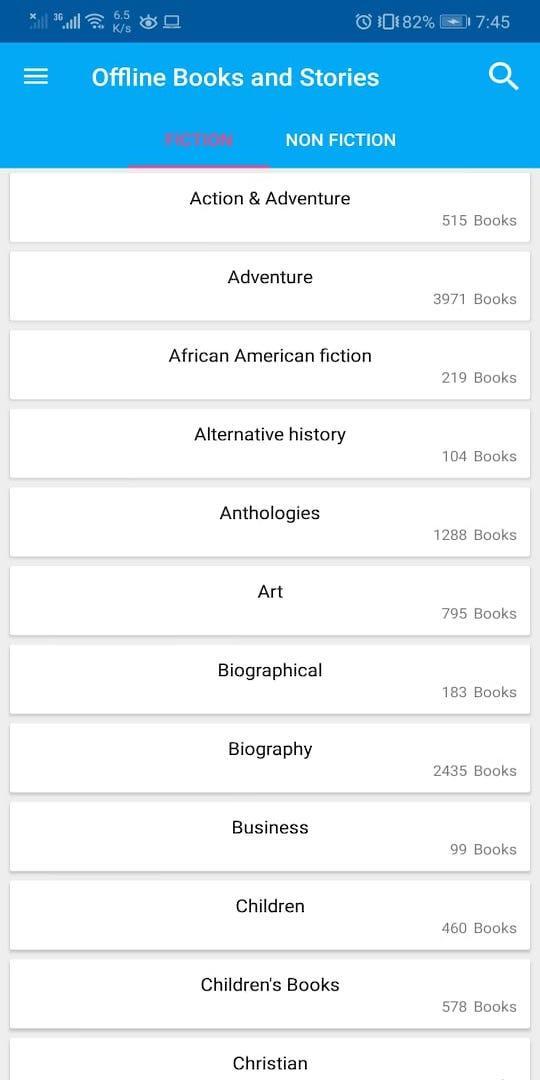This screenshot has height=1080, width=540.
Task: Open the Art category
Action: (270, 600)
